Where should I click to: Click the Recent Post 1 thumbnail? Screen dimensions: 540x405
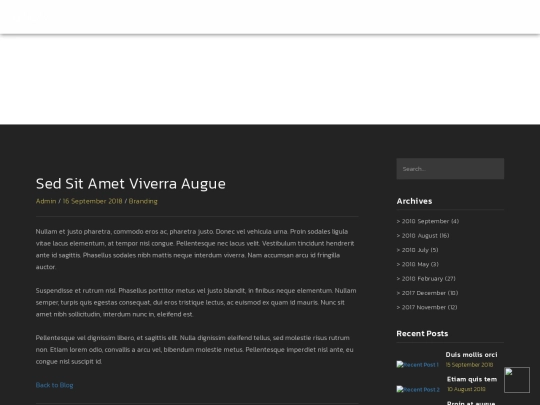(417, 365)
